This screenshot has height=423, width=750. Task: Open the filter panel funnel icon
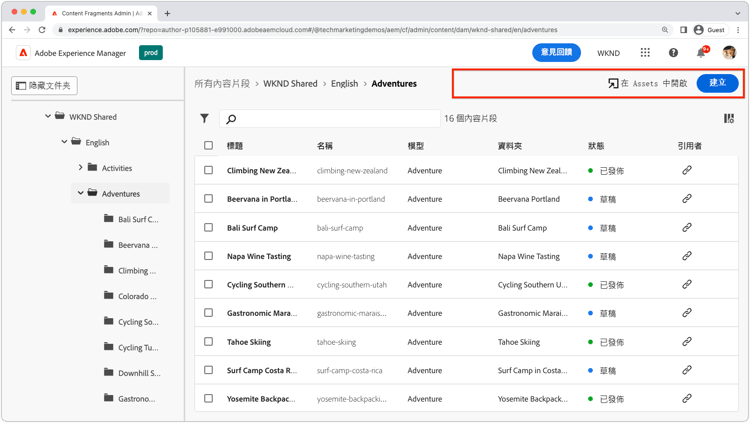click(x=204, y=118)
